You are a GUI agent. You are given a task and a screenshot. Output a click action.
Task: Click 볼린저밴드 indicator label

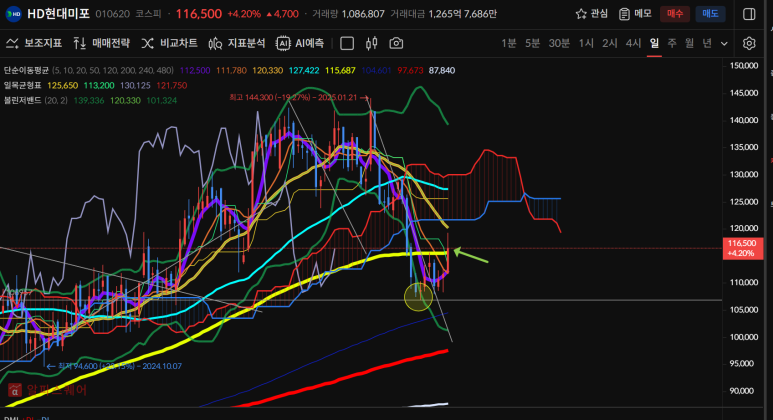pyautogui.click(x=23, y=100)
